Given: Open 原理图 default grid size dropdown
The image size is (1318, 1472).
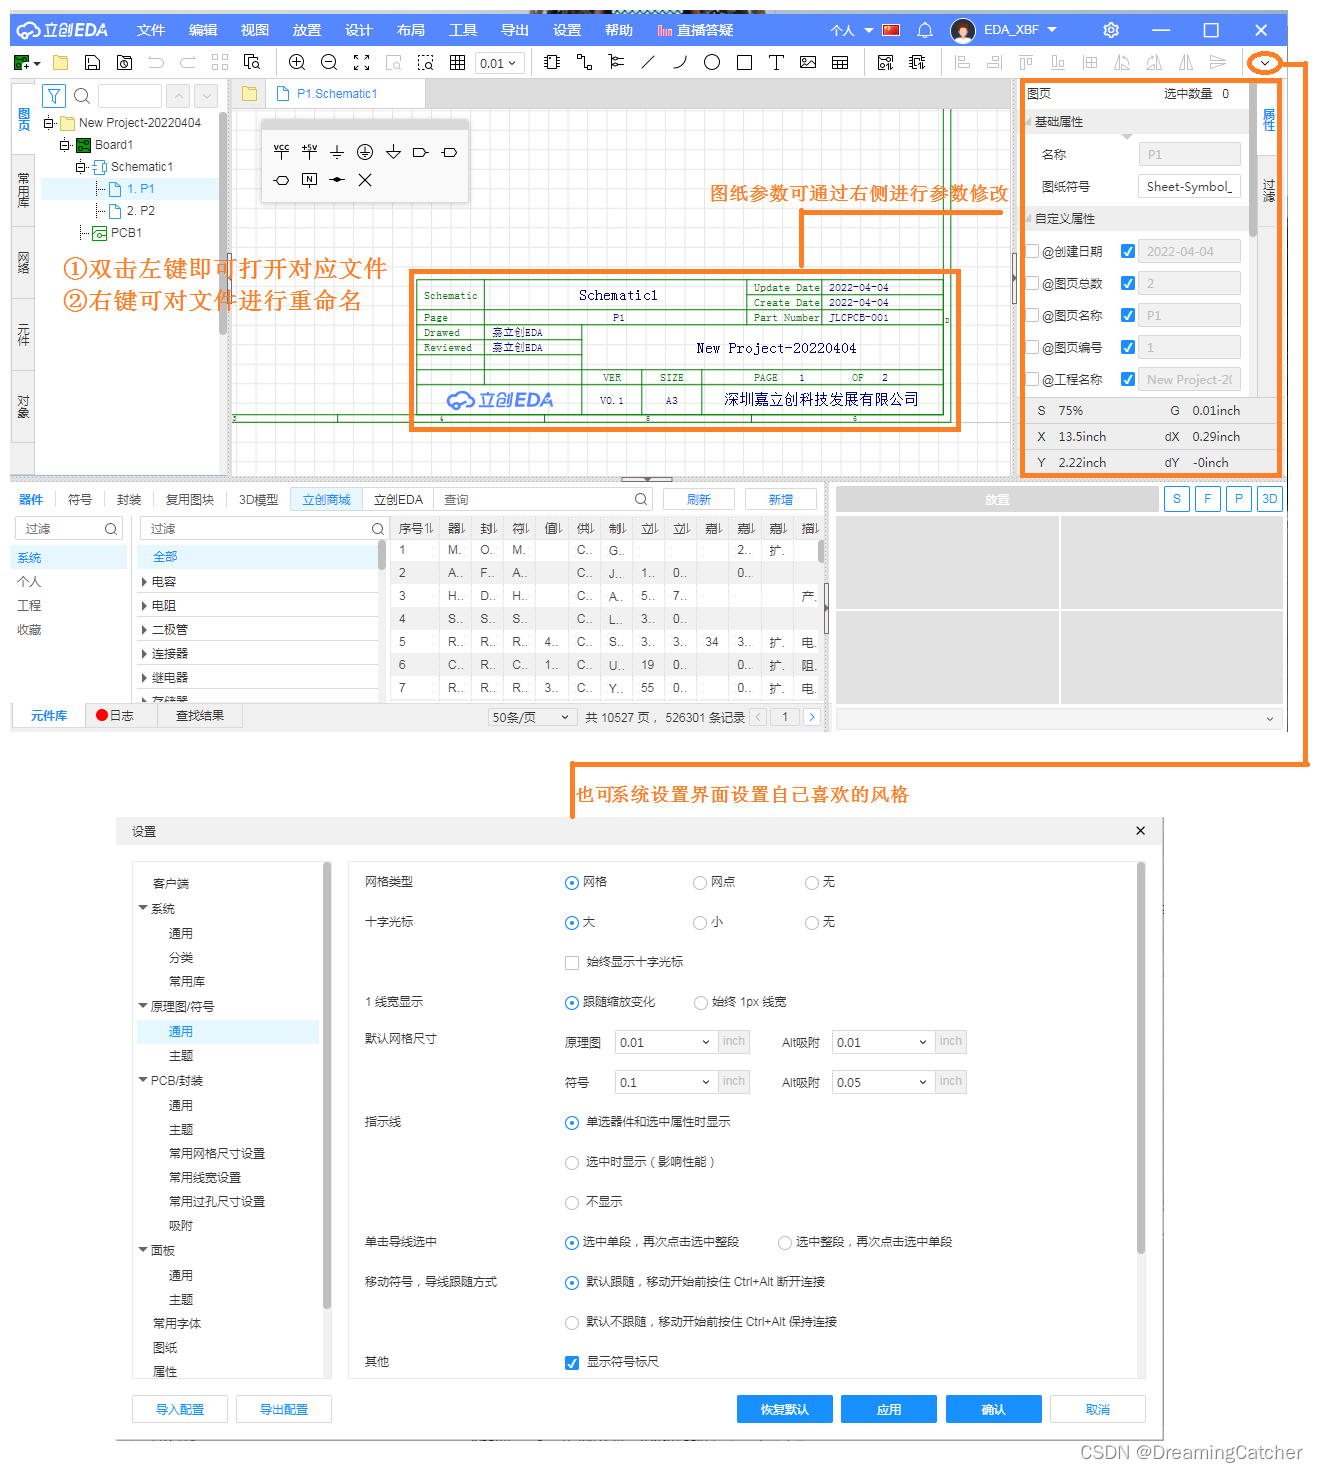Looking at the screenshot, I should point(664,1042).
